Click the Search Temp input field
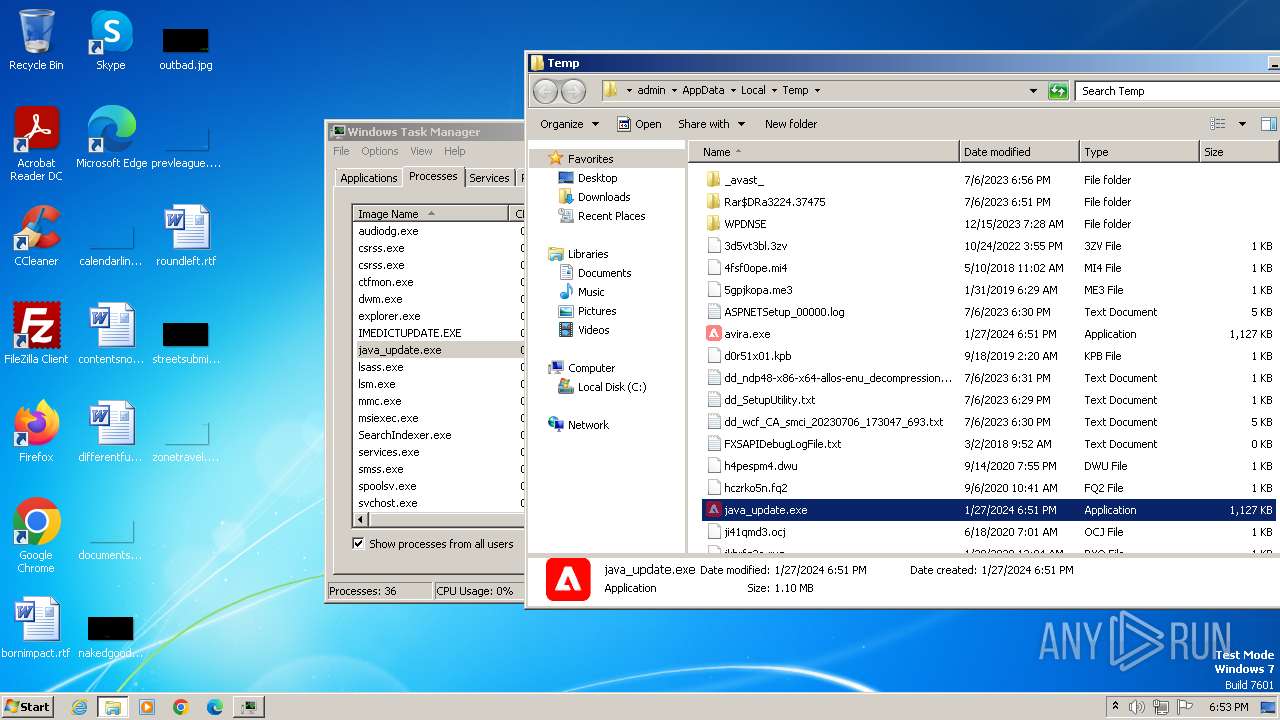 [1178, 91]
